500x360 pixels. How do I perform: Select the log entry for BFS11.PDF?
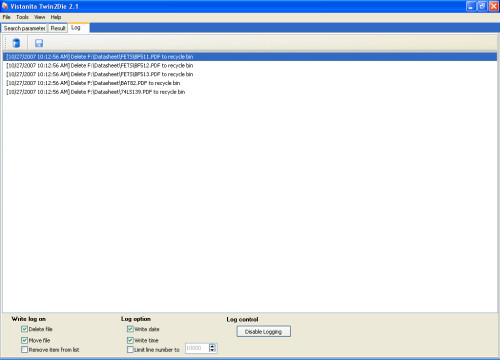[250, 57]
